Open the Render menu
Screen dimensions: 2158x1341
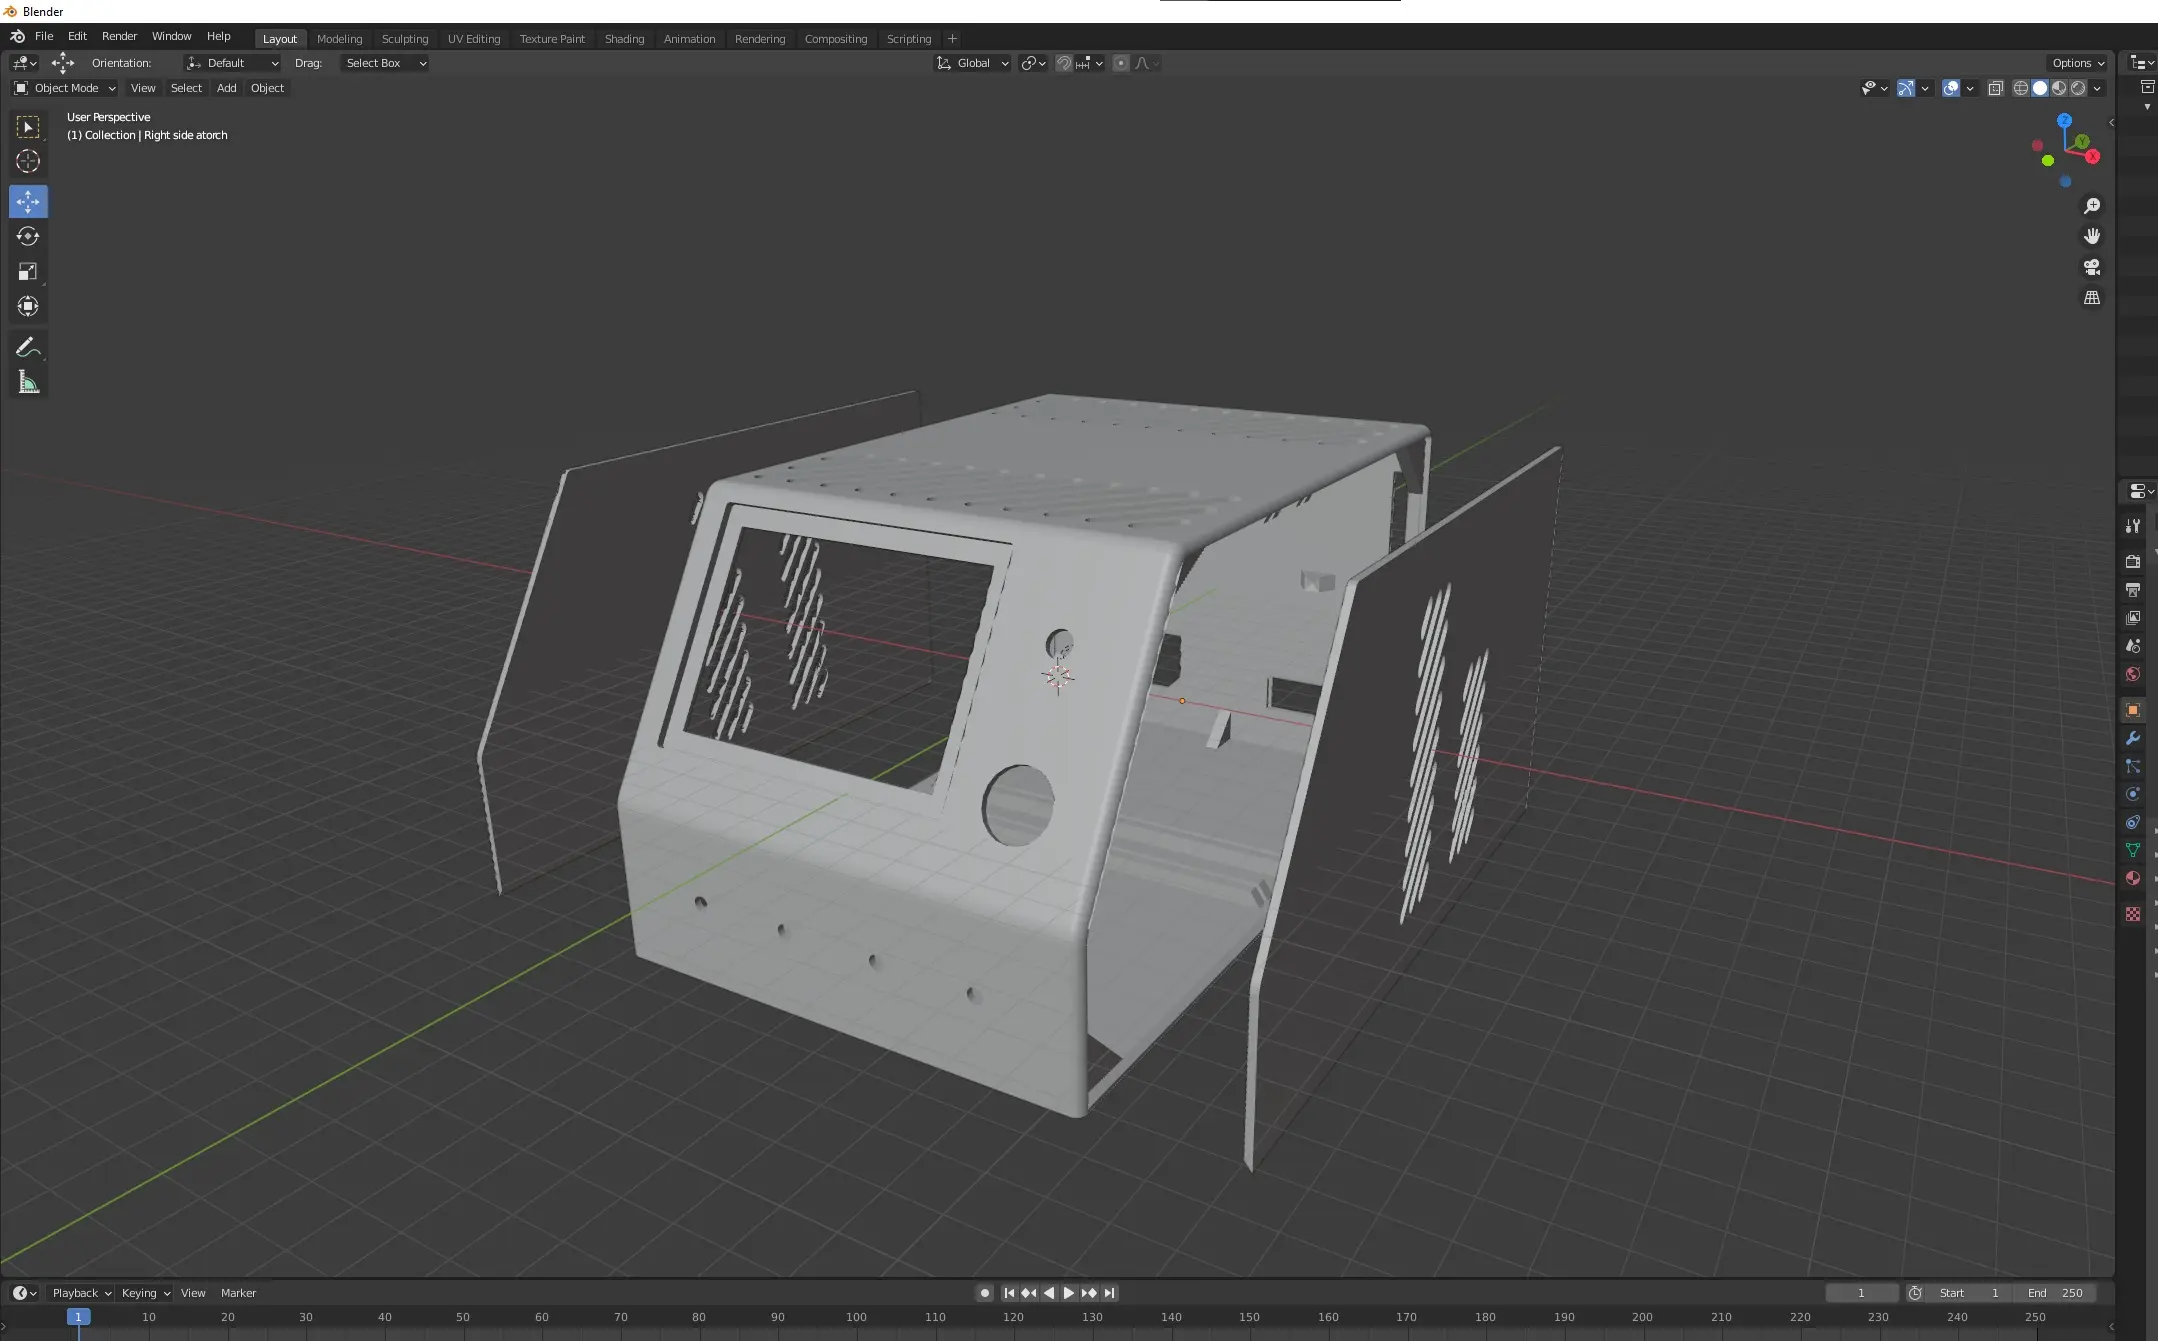119,36
